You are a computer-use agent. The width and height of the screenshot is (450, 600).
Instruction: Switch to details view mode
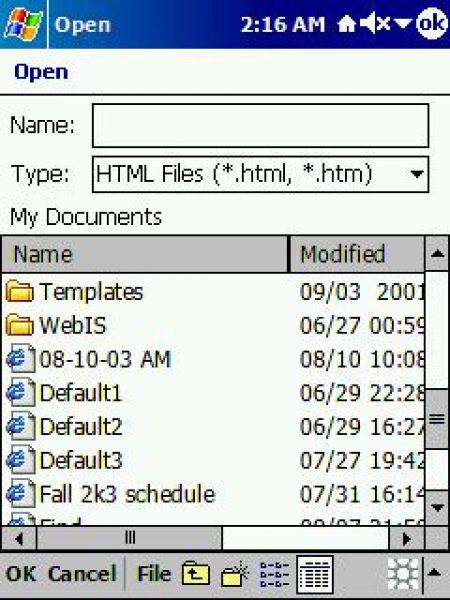(x=315, y=575)
